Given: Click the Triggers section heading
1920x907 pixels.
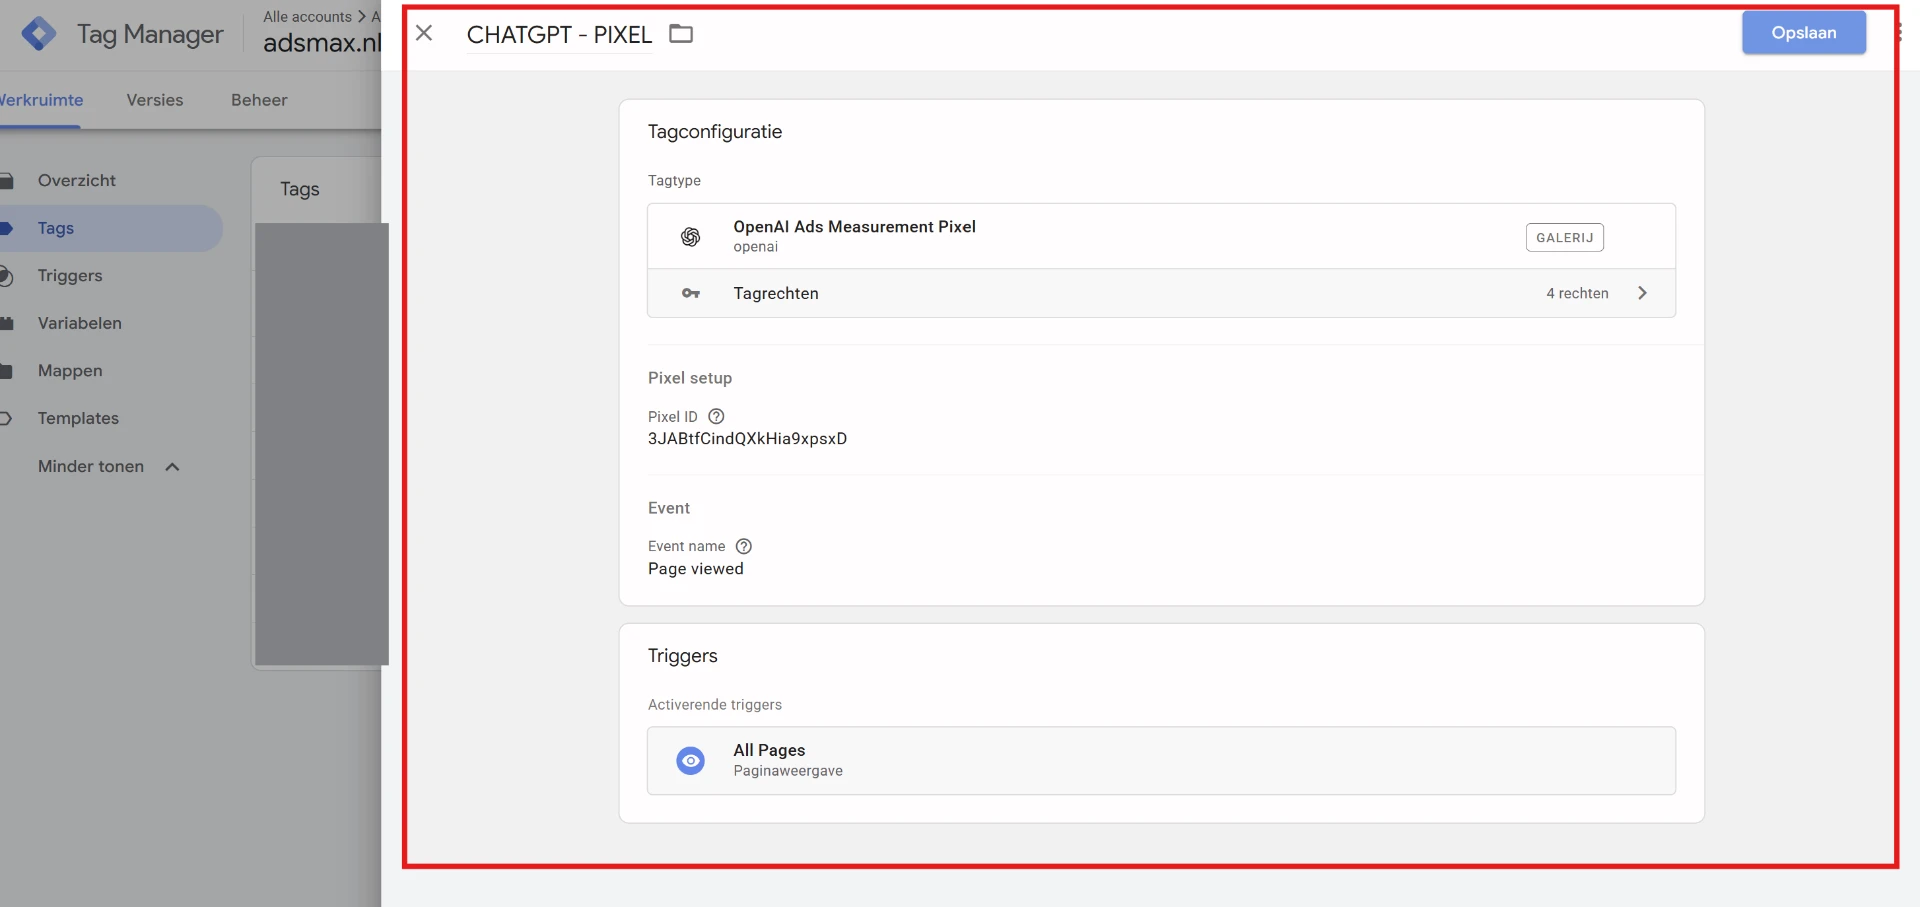Looking at the screenshot, I should click(x=682, y=656).
